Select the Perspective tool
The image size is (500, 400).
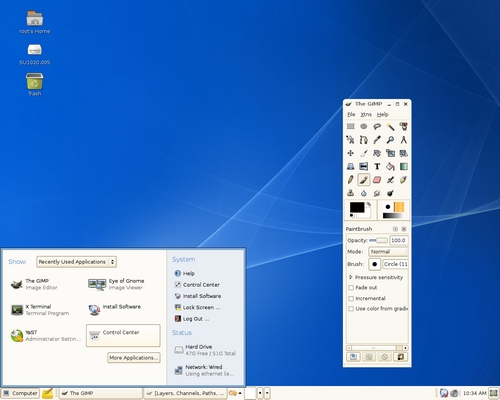[x=350, y=166]
